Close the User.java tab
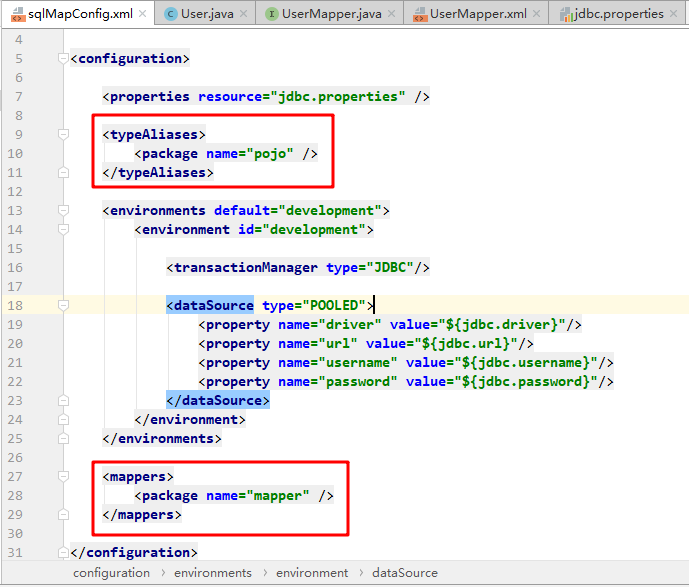 [x=243, y=14]
